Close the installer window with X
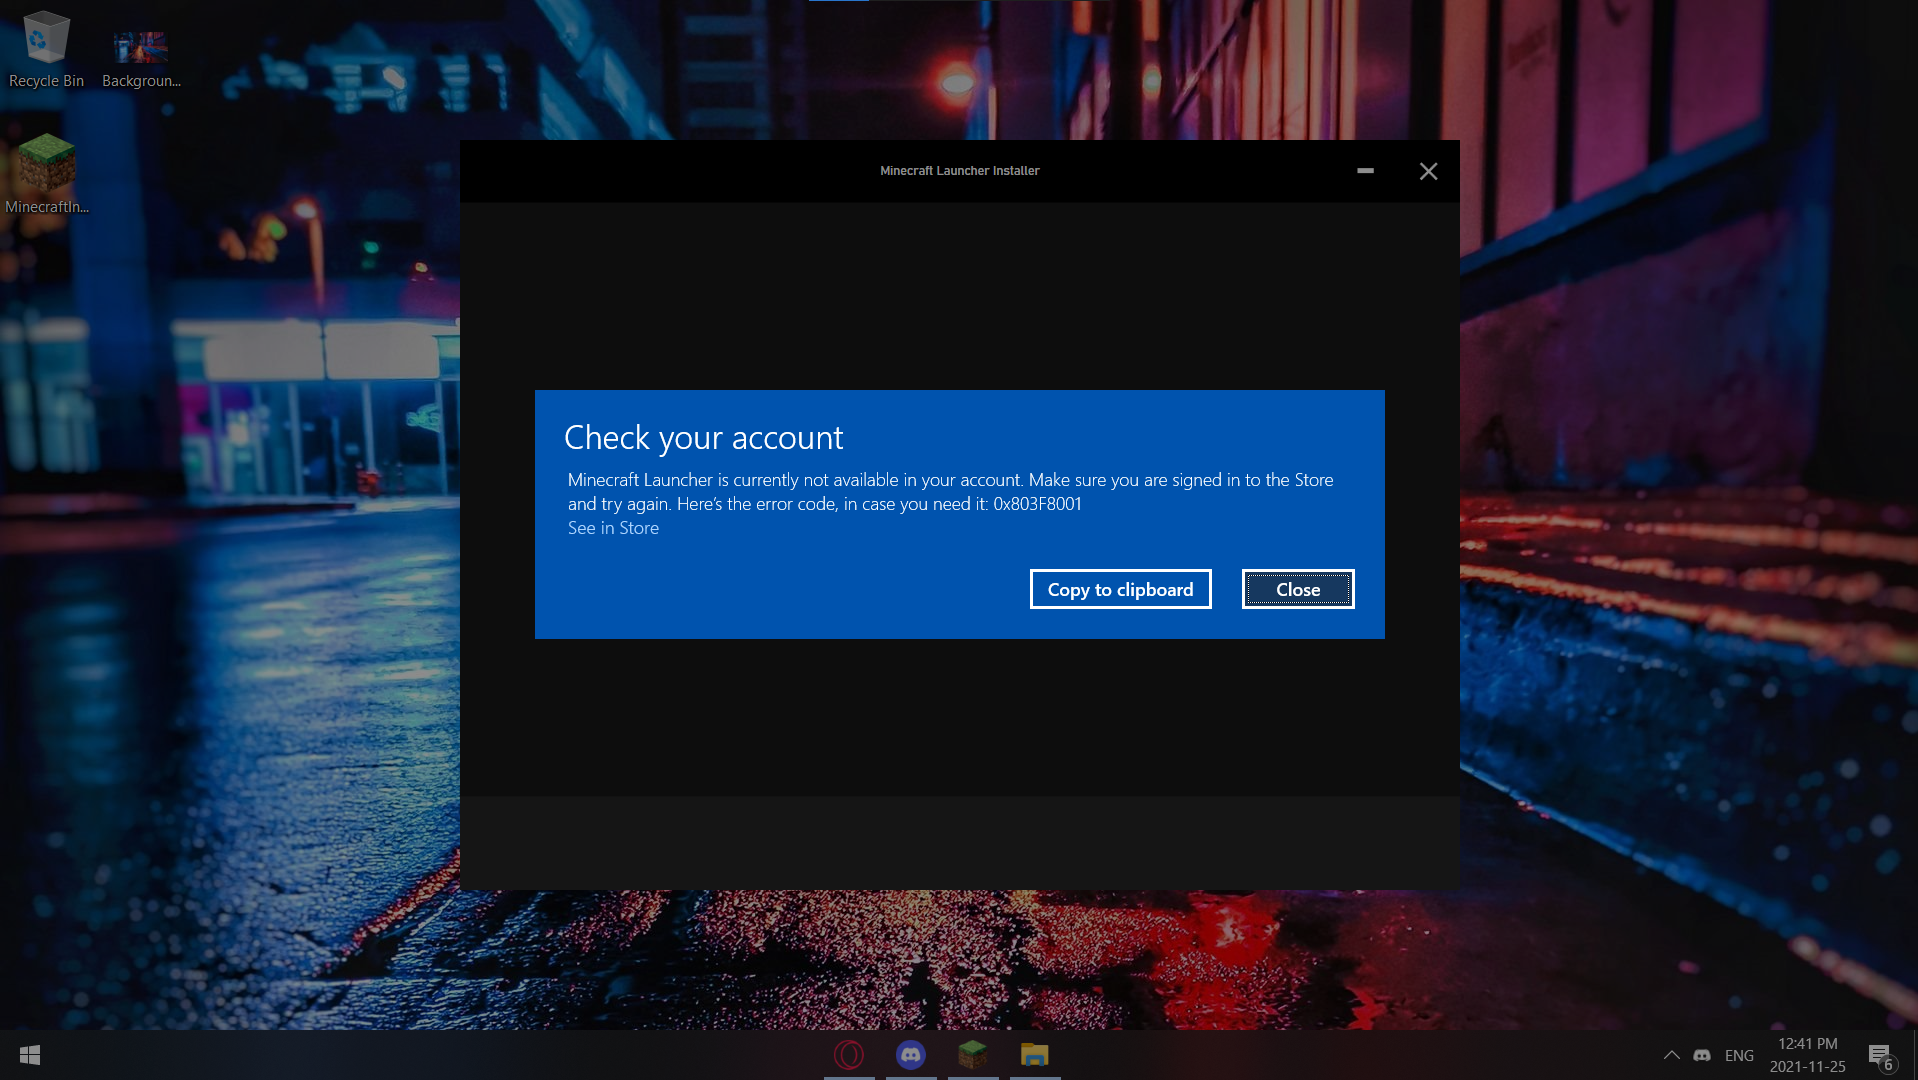 tap(1428, 171)
